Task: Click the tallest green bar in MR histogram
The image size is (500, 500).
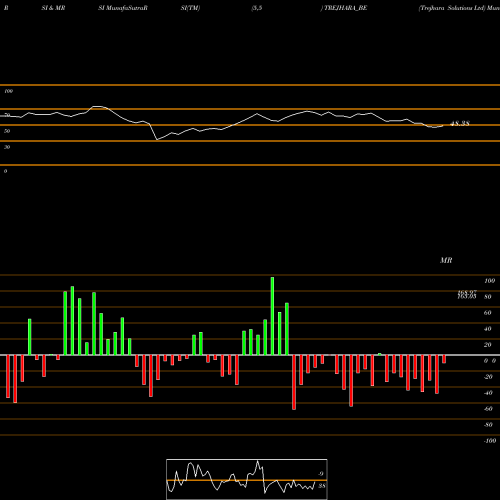Action: click(272, 316)
